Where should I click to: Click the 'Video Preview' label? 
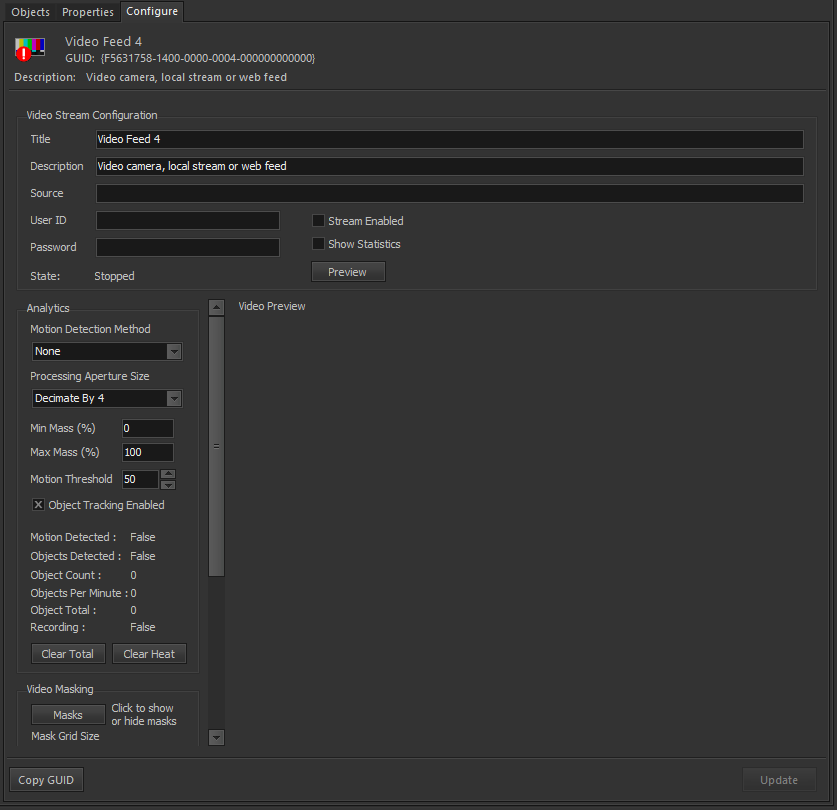coord(272,306)
